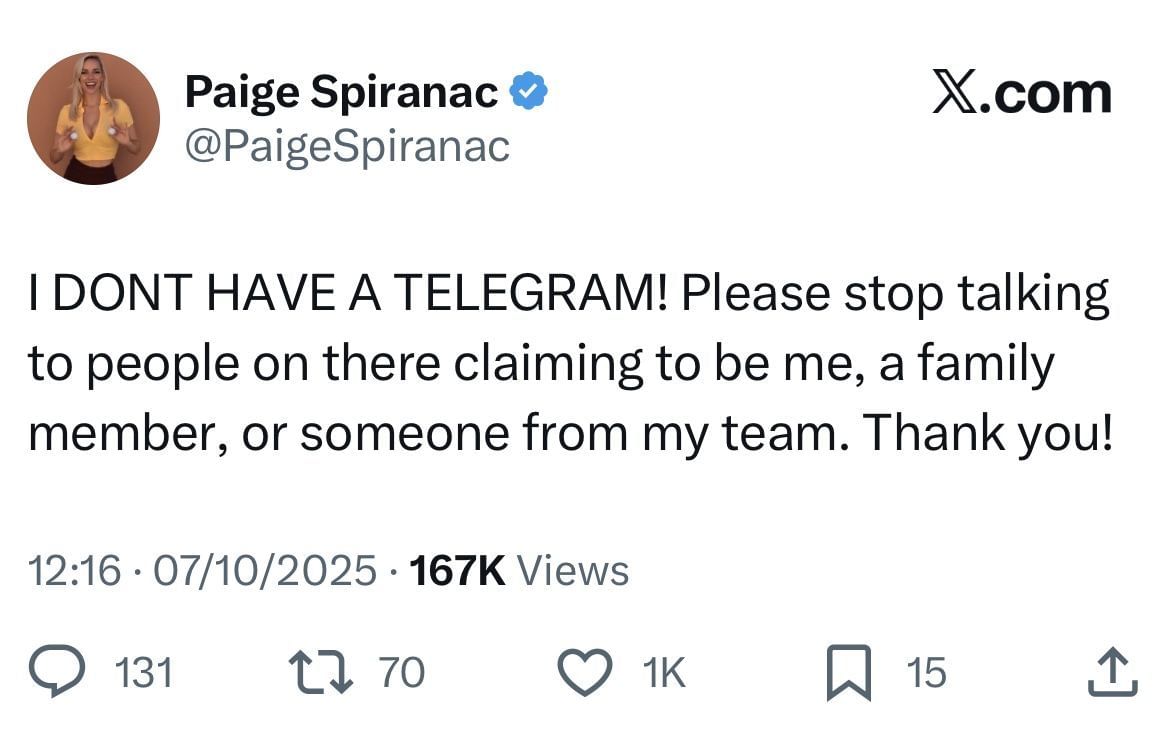Viewport: 1170px width, 737px height.
Task: View the 167K Views analytics
Action: (x=519, y=571)
